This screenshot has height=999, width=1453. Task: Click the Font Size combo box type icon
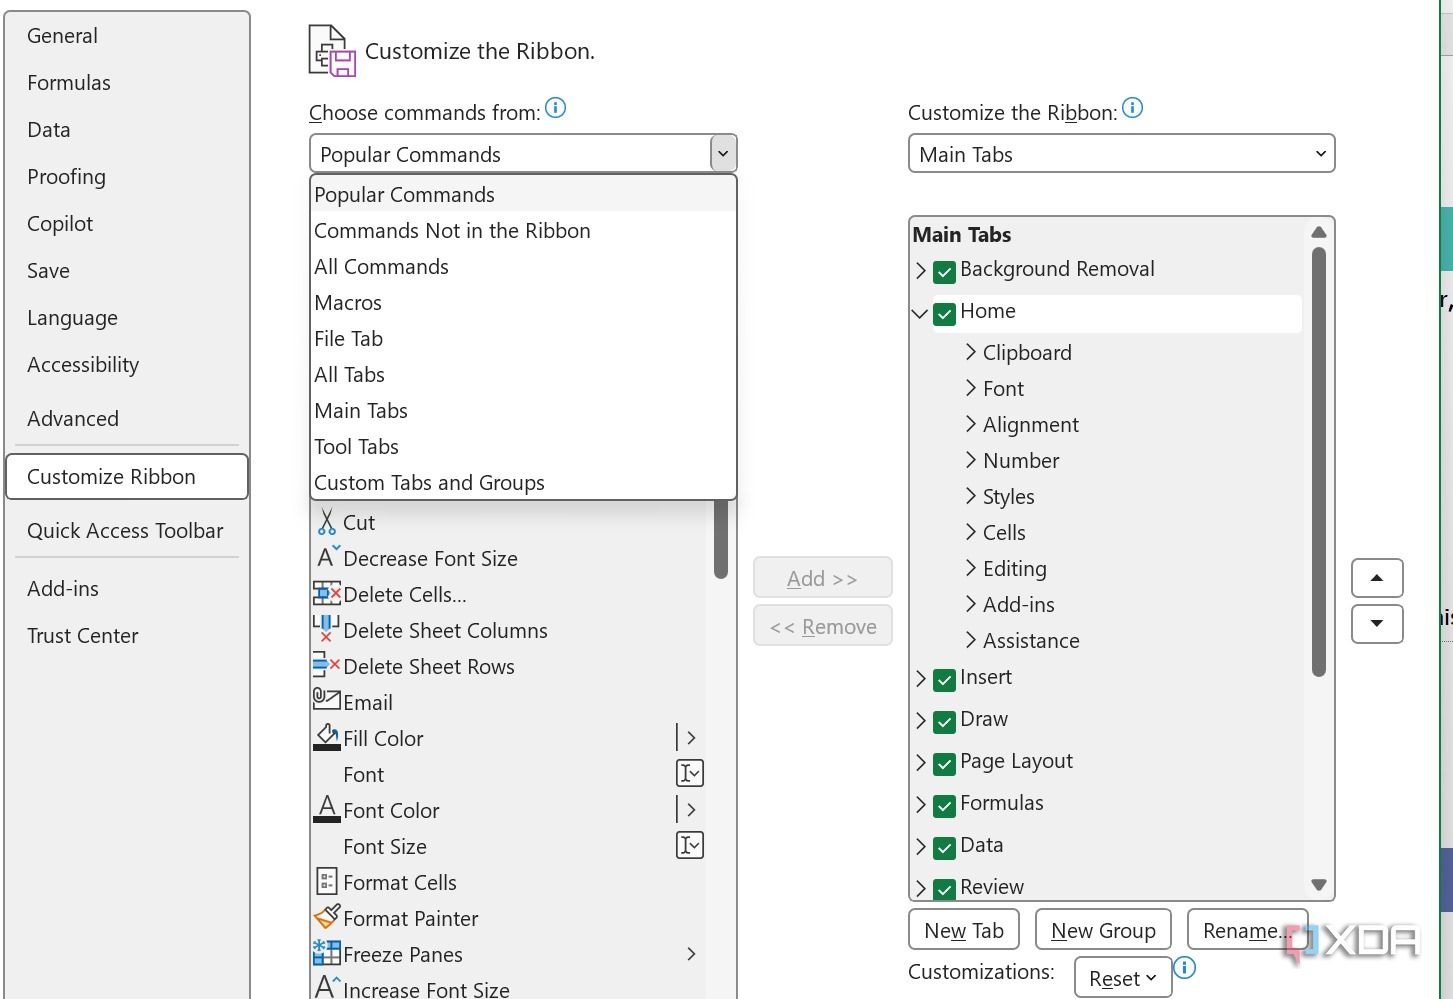[690, 845]
